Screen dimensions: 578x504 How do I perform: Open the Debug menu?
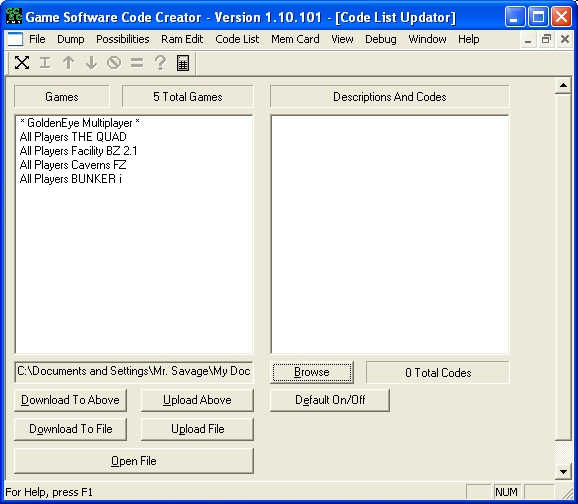[381, 39]
